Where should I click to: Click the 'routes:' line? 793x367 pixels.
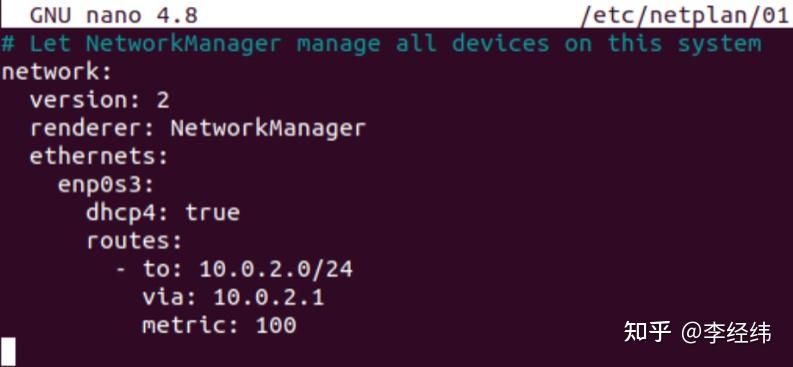(x=134, y=242)
